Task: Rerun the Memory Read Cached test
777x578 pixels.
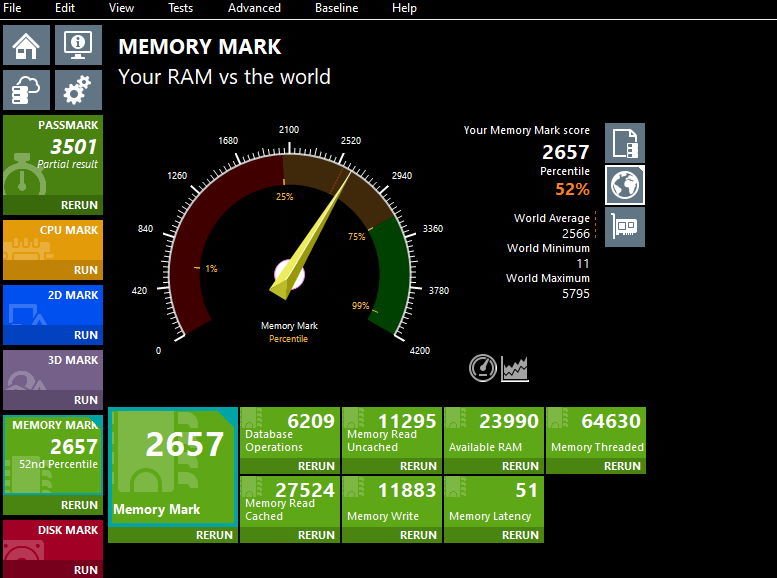Action: 316,535
